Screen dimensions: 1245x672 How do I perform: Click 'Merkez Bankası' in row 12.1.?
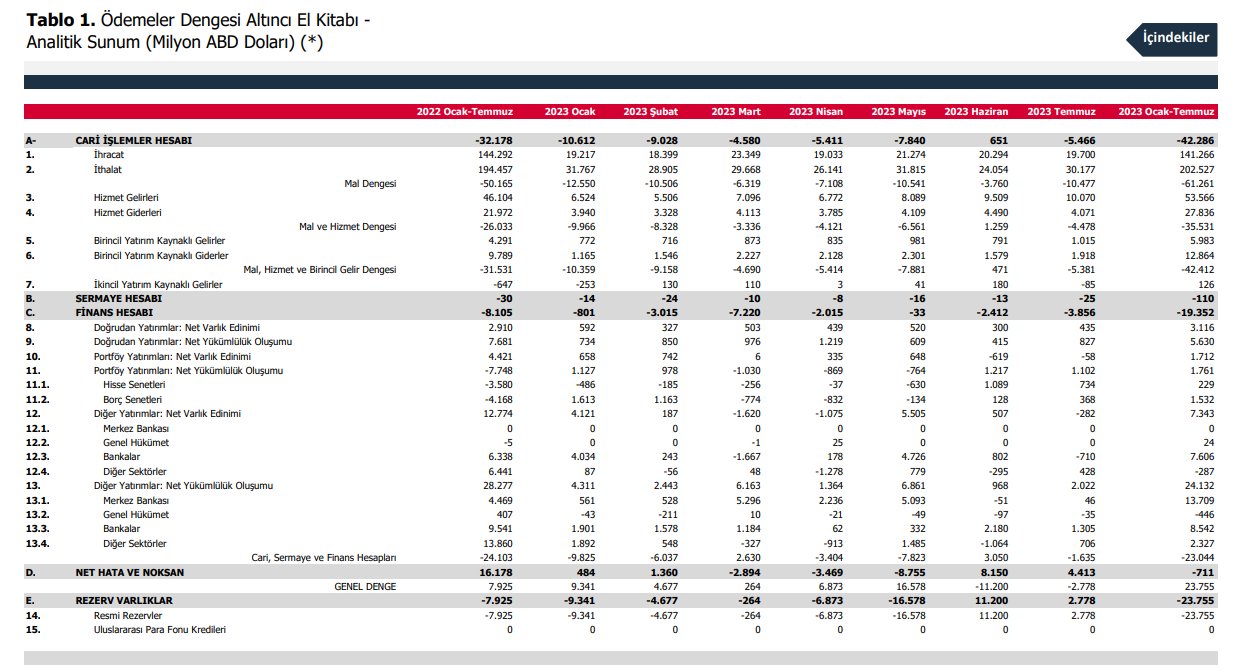click(x=136, y=428)
